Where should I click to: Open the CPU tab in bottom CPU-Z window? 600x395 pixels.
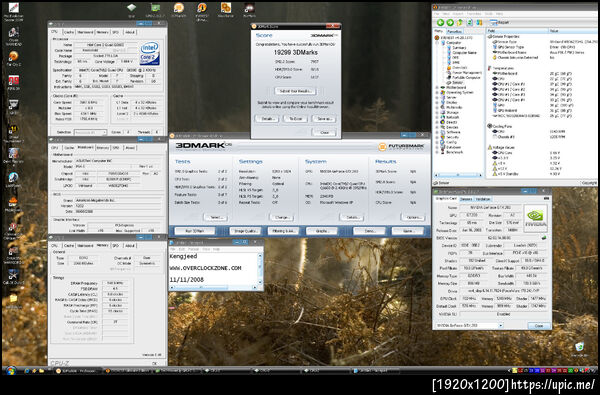point(55,245)
